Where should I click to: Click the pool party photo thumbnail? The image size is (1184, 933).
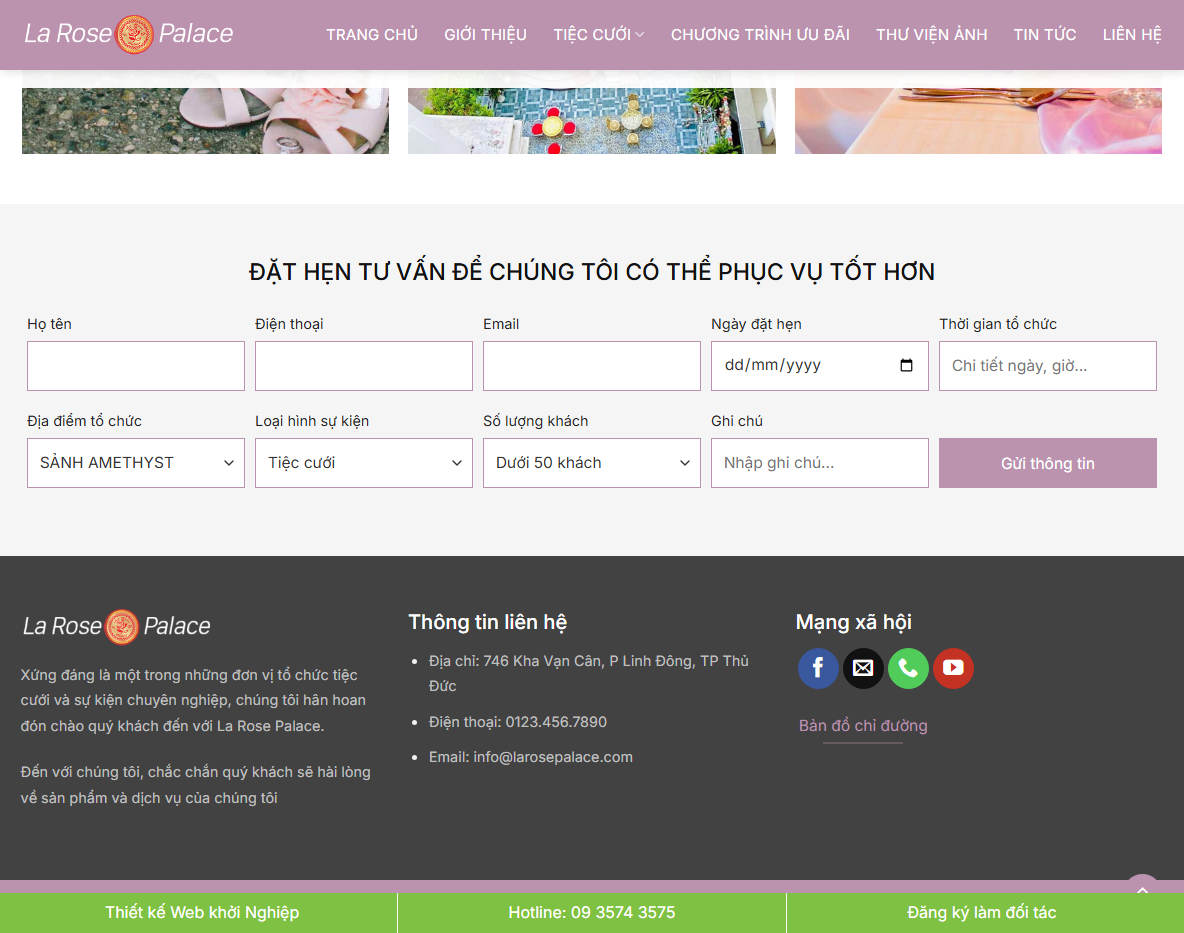591,110
